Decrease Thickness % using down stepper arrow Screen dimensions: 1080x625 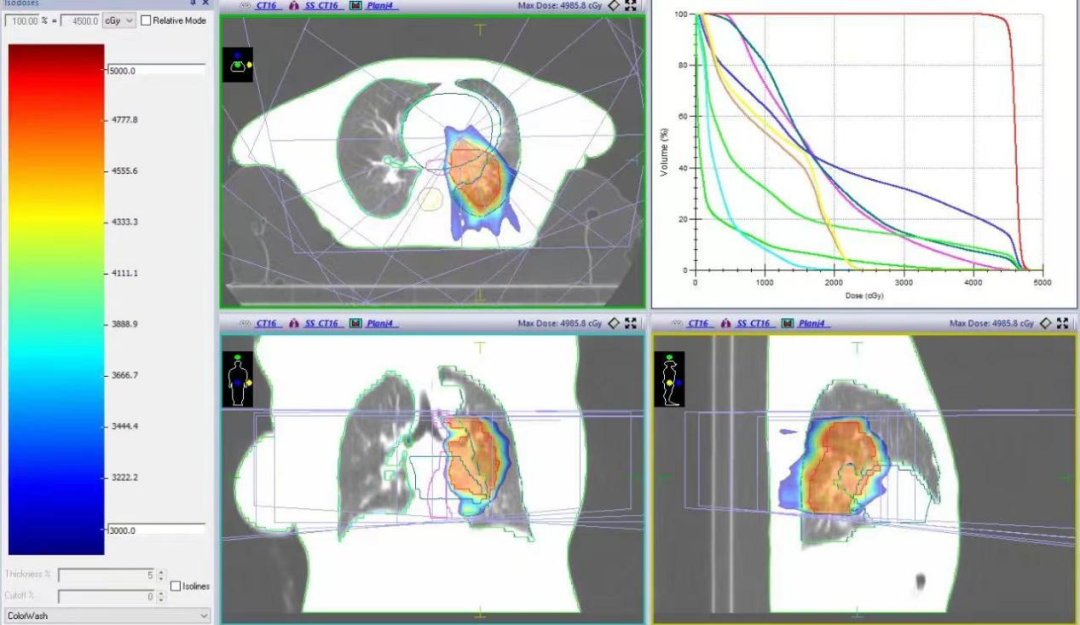point(161,578)
